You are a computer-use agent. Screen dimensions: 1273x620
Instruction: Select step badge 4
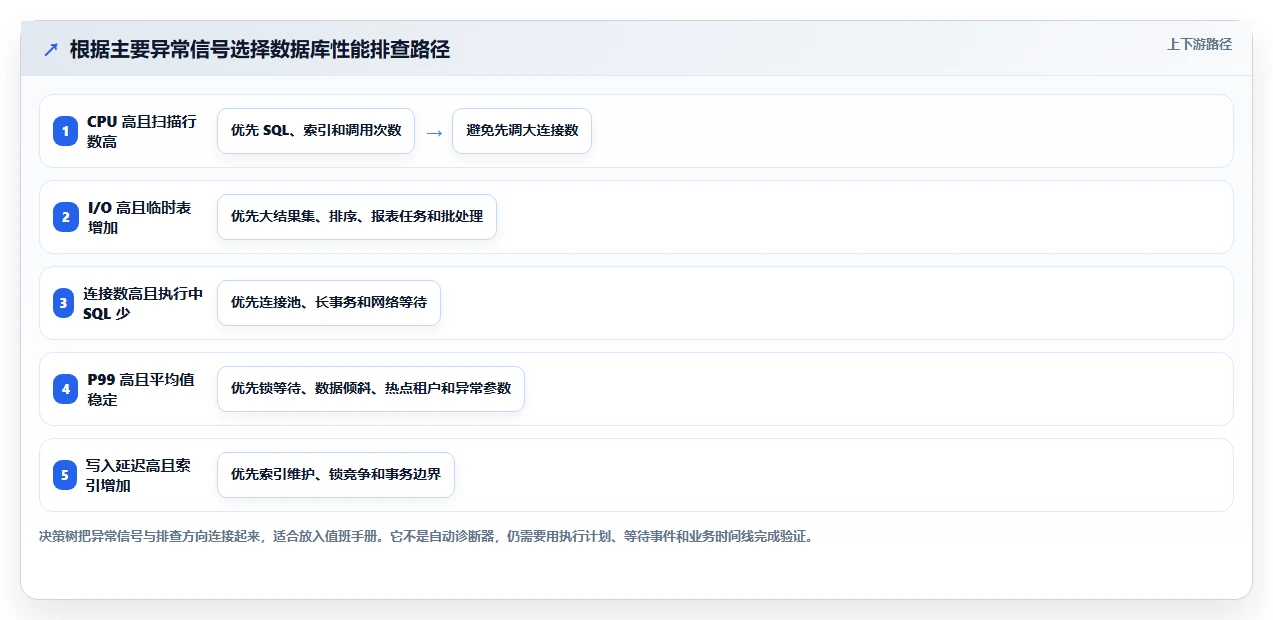pos(65,389)
